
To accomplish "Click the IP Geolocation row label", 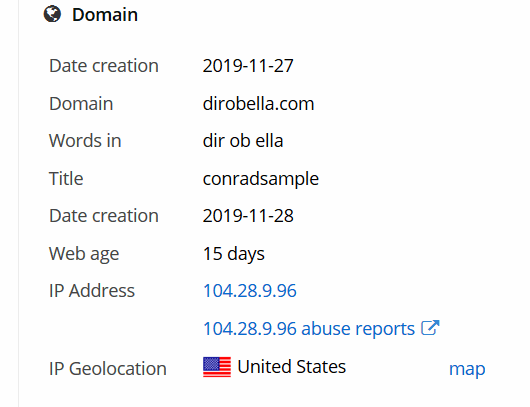I will click(108, 368).
